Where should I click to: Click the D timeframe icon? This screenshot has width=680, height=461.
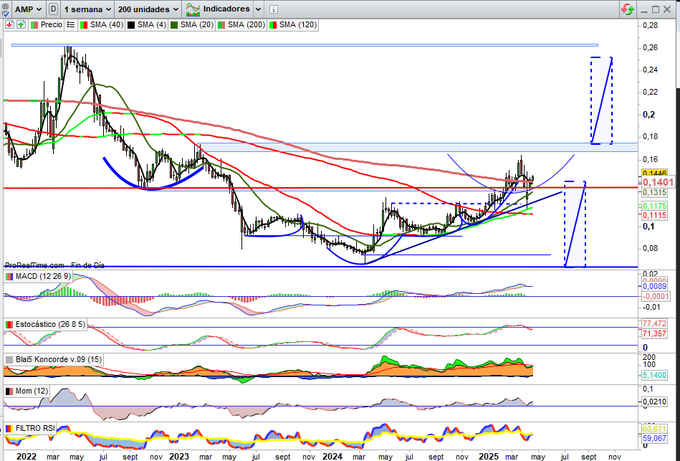52,8
